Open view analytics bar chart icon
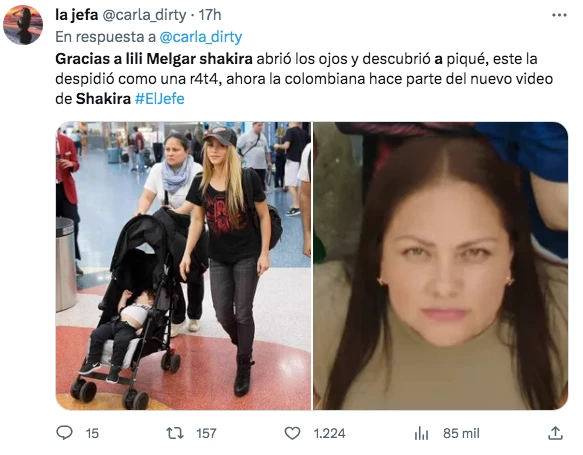The height and width of the screenshot is (455, 583). [421, 433]
